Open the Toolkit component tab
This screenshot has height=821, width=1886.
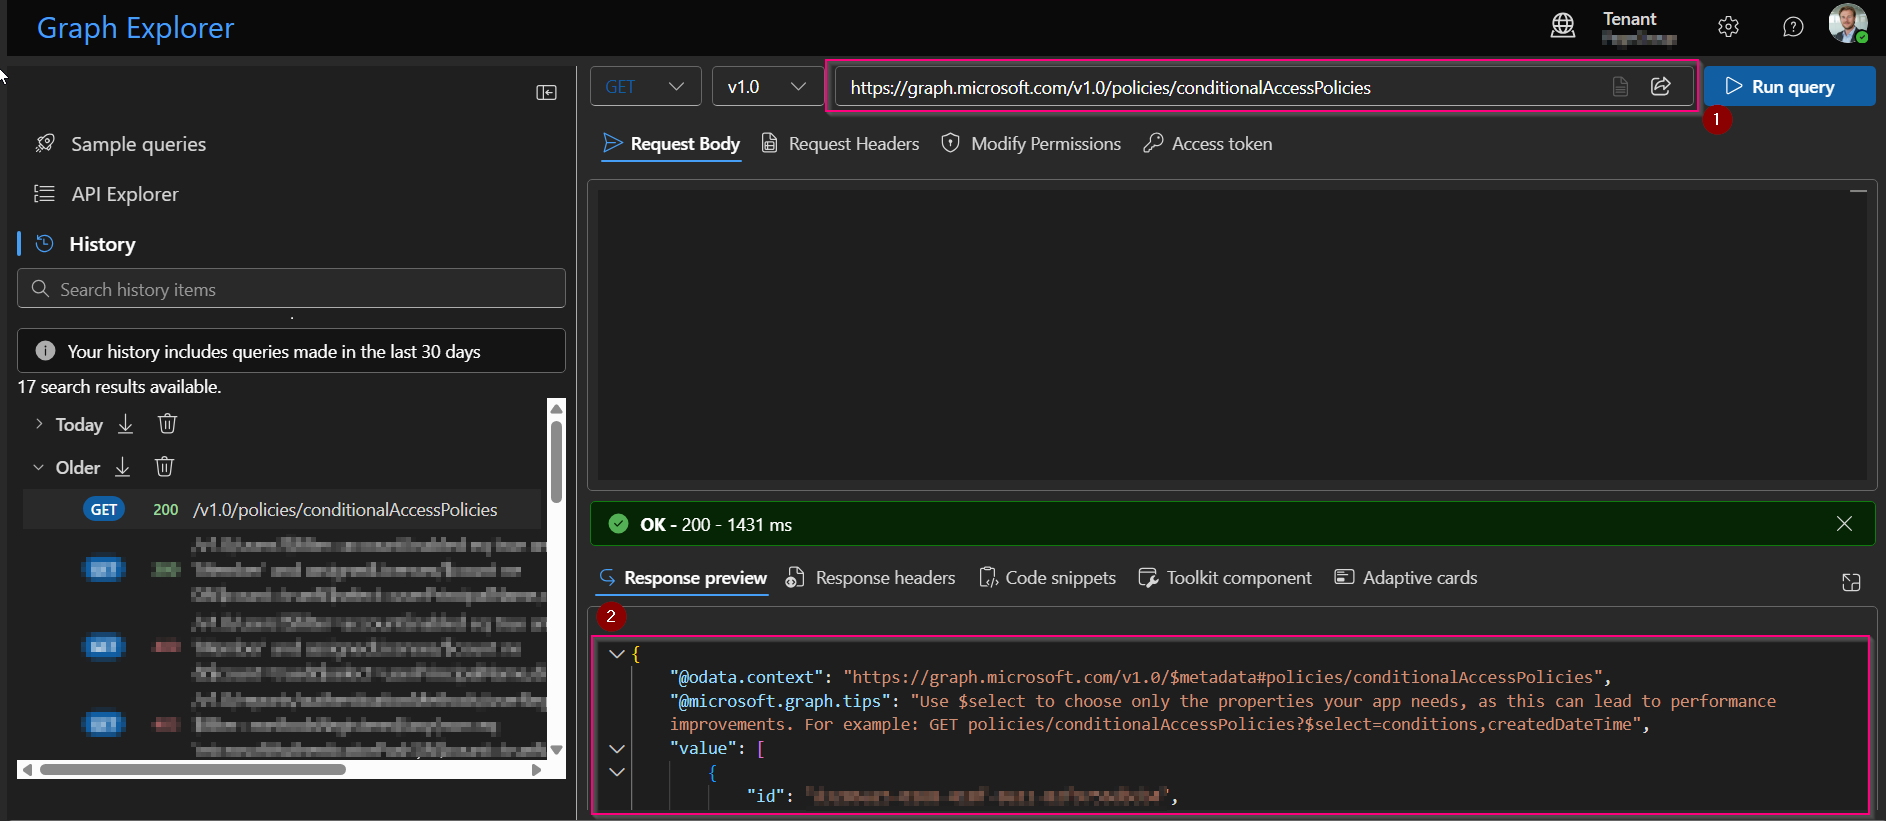pyautogui.click(x=1225, y=578)
